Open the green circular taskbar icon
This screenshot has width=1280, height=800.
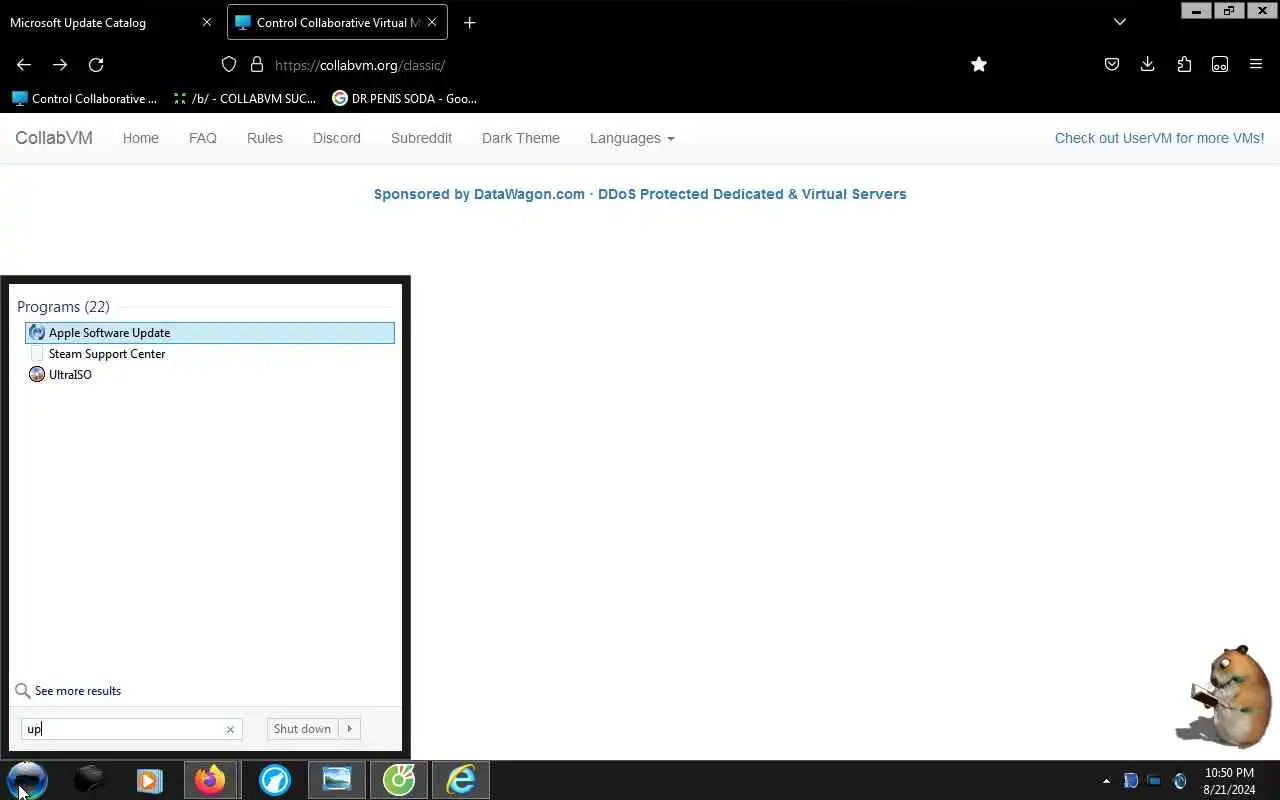399,780
